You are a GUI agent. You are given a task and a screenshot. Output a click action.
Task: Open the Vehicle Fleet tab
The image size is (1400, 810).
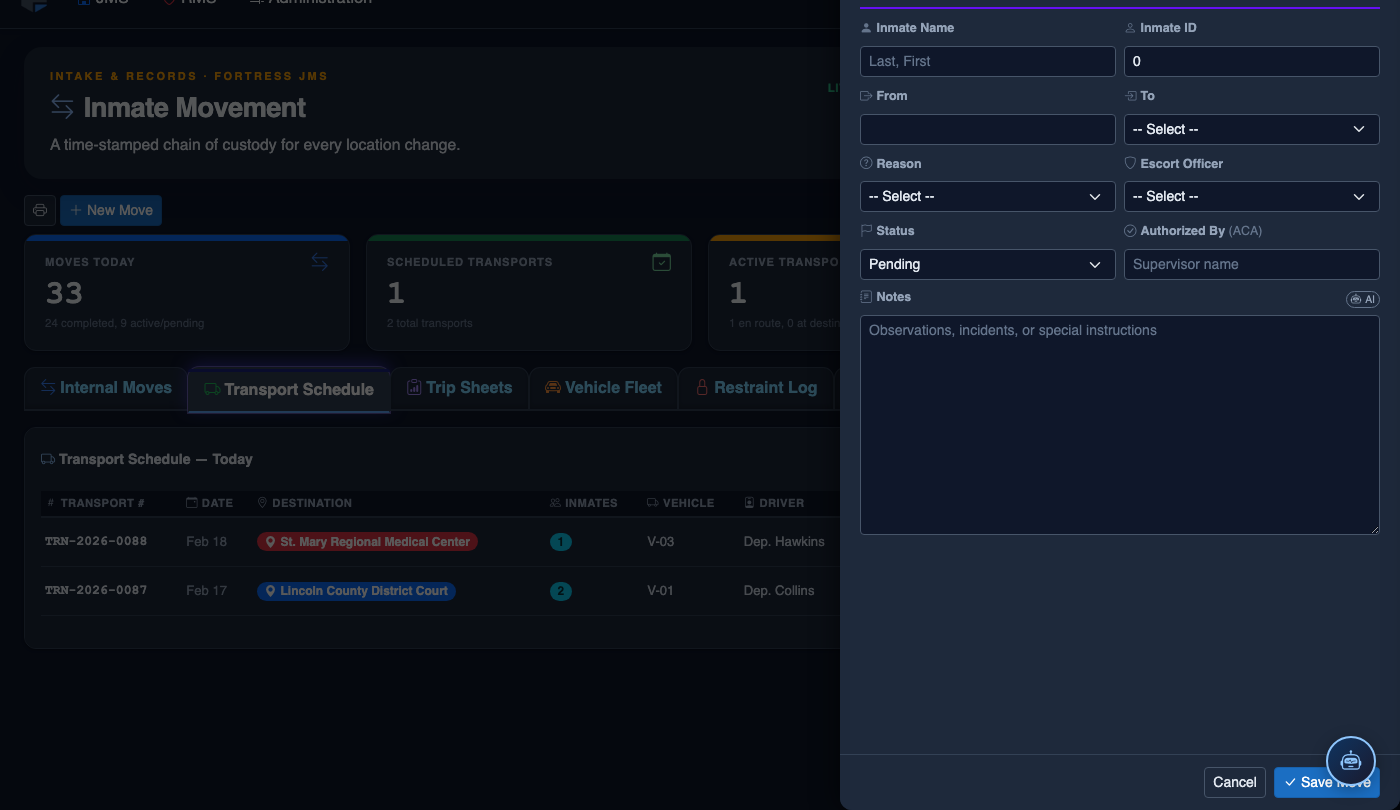coord(603,388)
